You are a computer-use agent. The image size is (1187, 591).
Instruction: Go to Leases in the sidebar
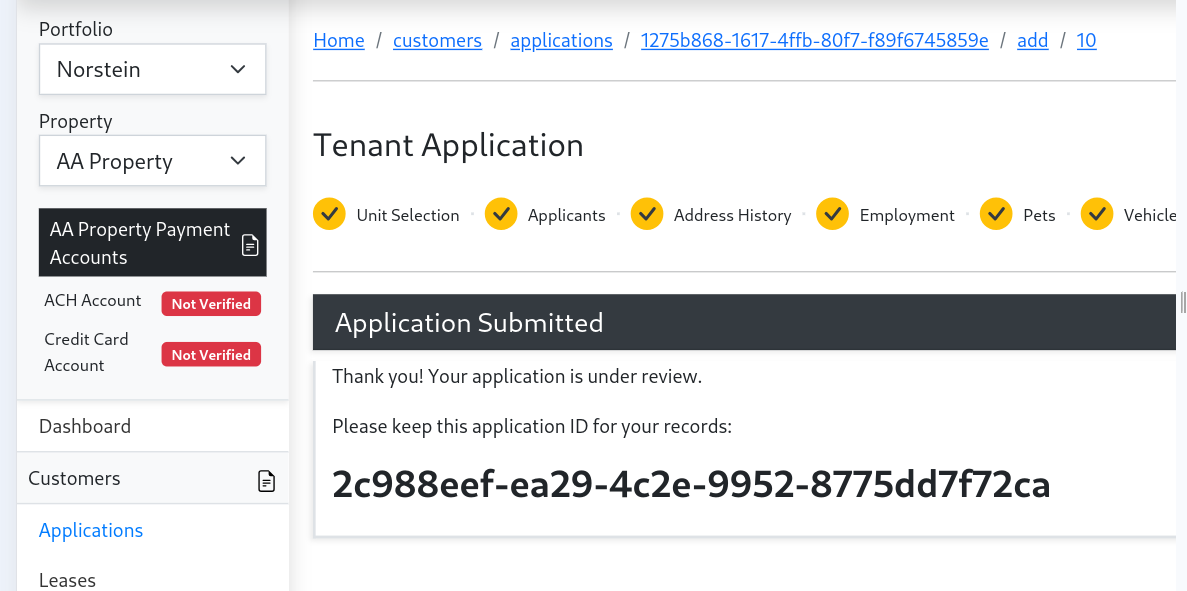(x=67, y=579)
